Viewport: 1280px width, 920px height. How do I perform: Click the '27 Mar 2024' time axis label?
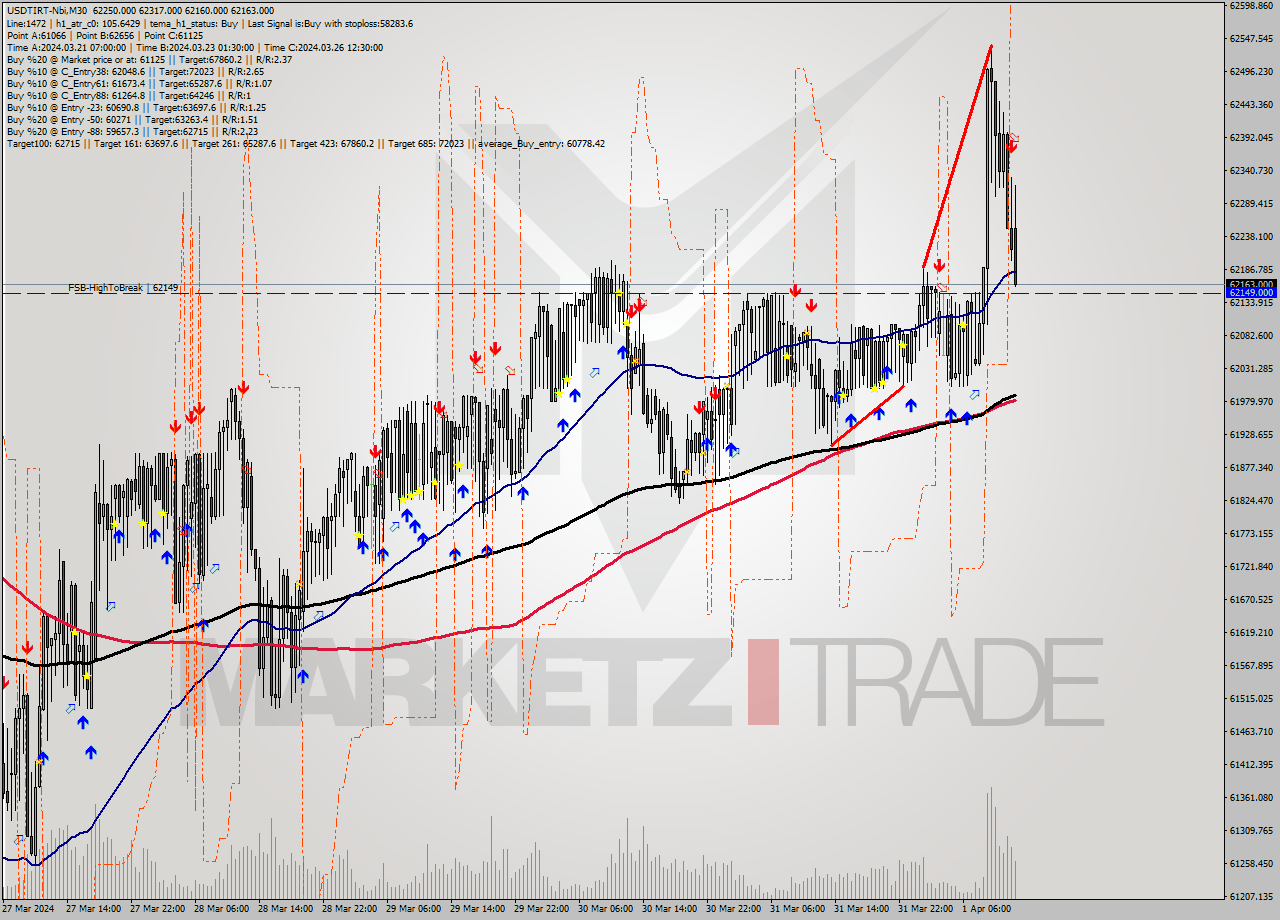[29, 909]
